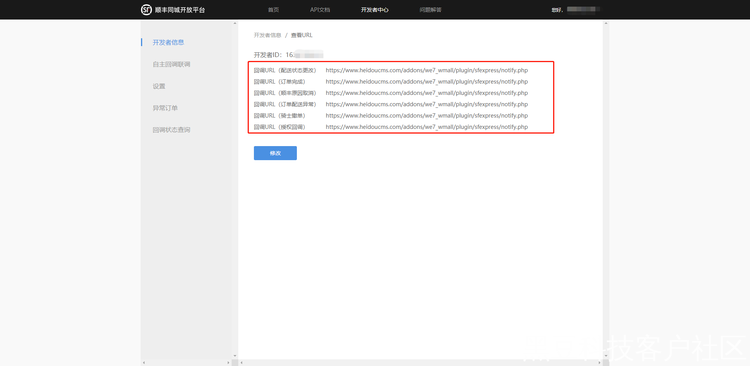Click the notify.php URL for 订单配送异常
Screen dimensions: 750x366
(x=427, y=104)
